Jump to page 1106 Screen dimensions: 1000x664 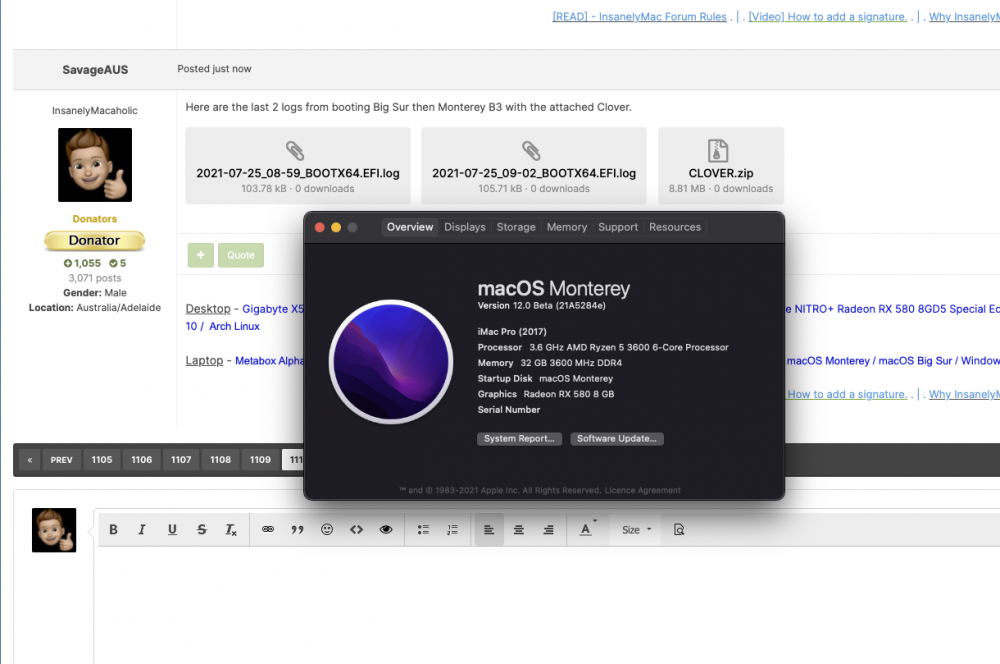(x=142, y=460)
